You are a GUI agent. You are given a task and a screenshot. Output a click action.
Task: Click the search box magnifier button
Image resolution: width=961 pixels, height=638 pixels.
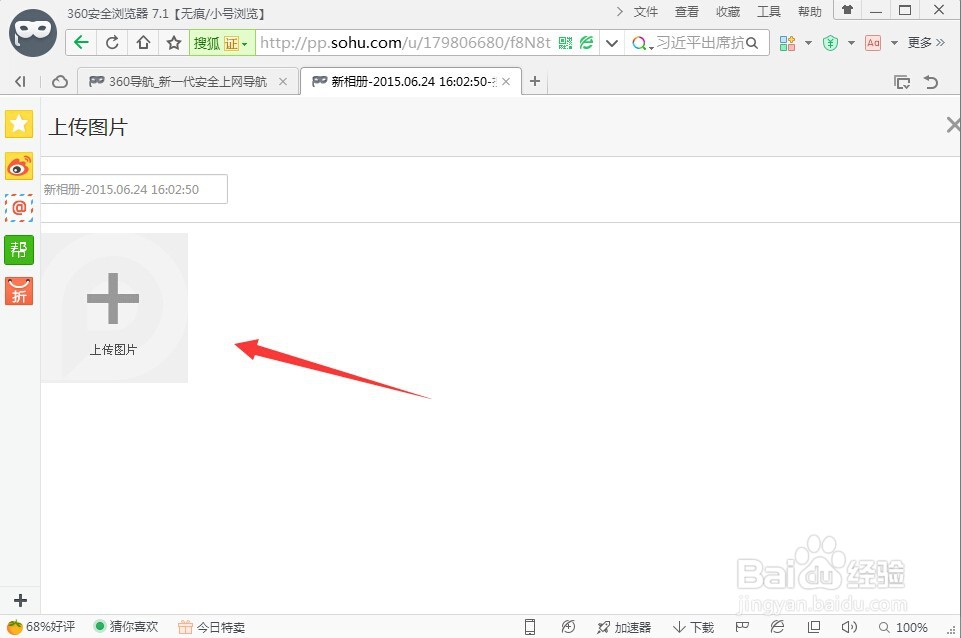pyautogui.click(x=752, y=43)
